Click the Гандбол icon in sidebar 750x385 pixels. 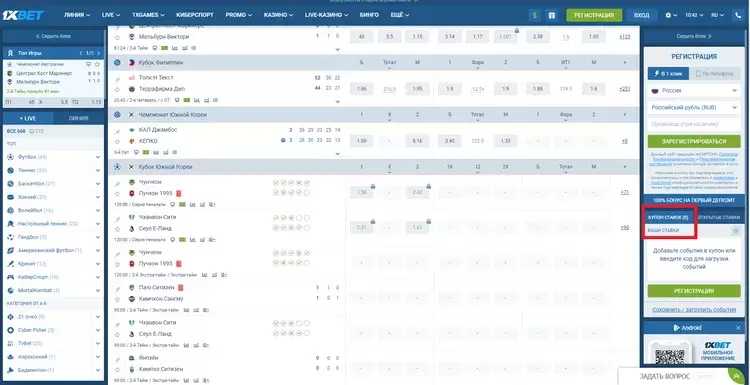tap(11, 237)
